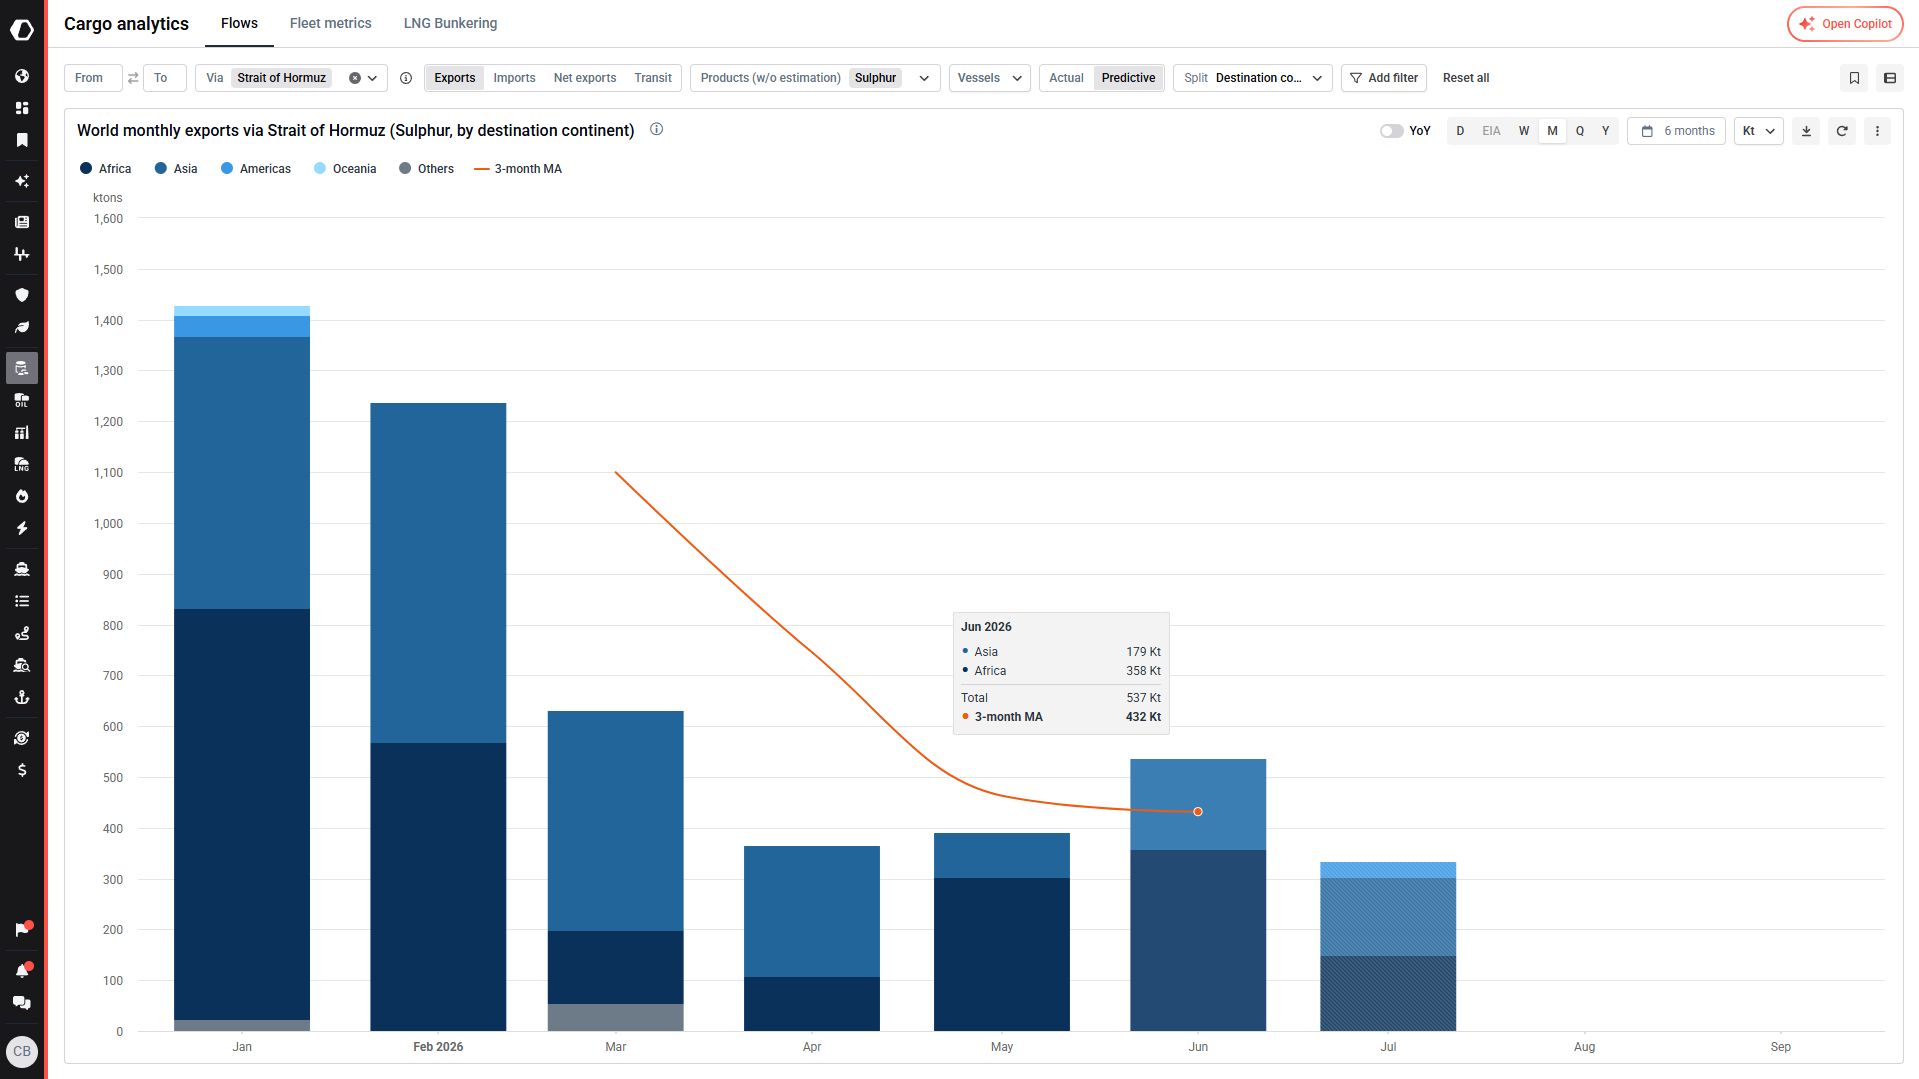Toggle 3-month MA line in legend
Image resolution: width=1919 pixels, height=1079 pixels.
click(x=518, y=169)
